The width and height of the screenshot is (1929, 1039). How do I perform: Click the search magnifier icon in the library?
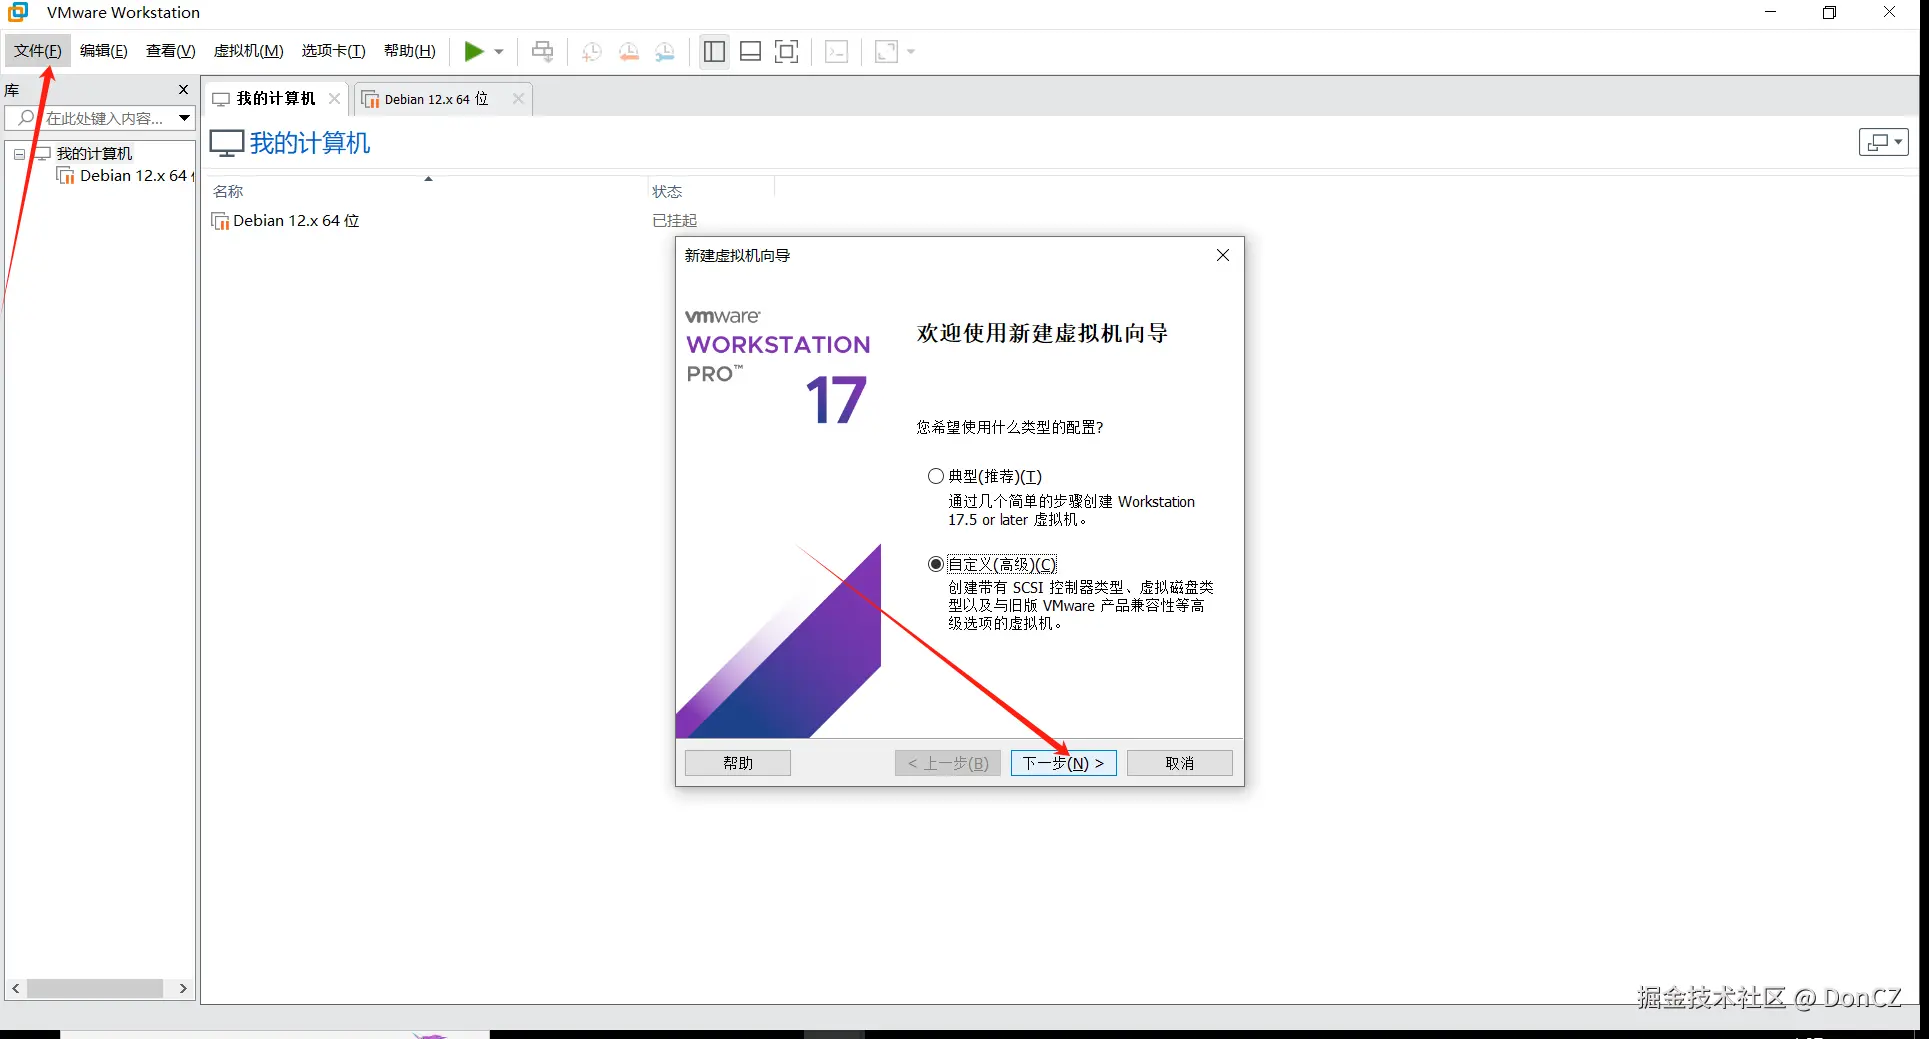pos(26,118)
